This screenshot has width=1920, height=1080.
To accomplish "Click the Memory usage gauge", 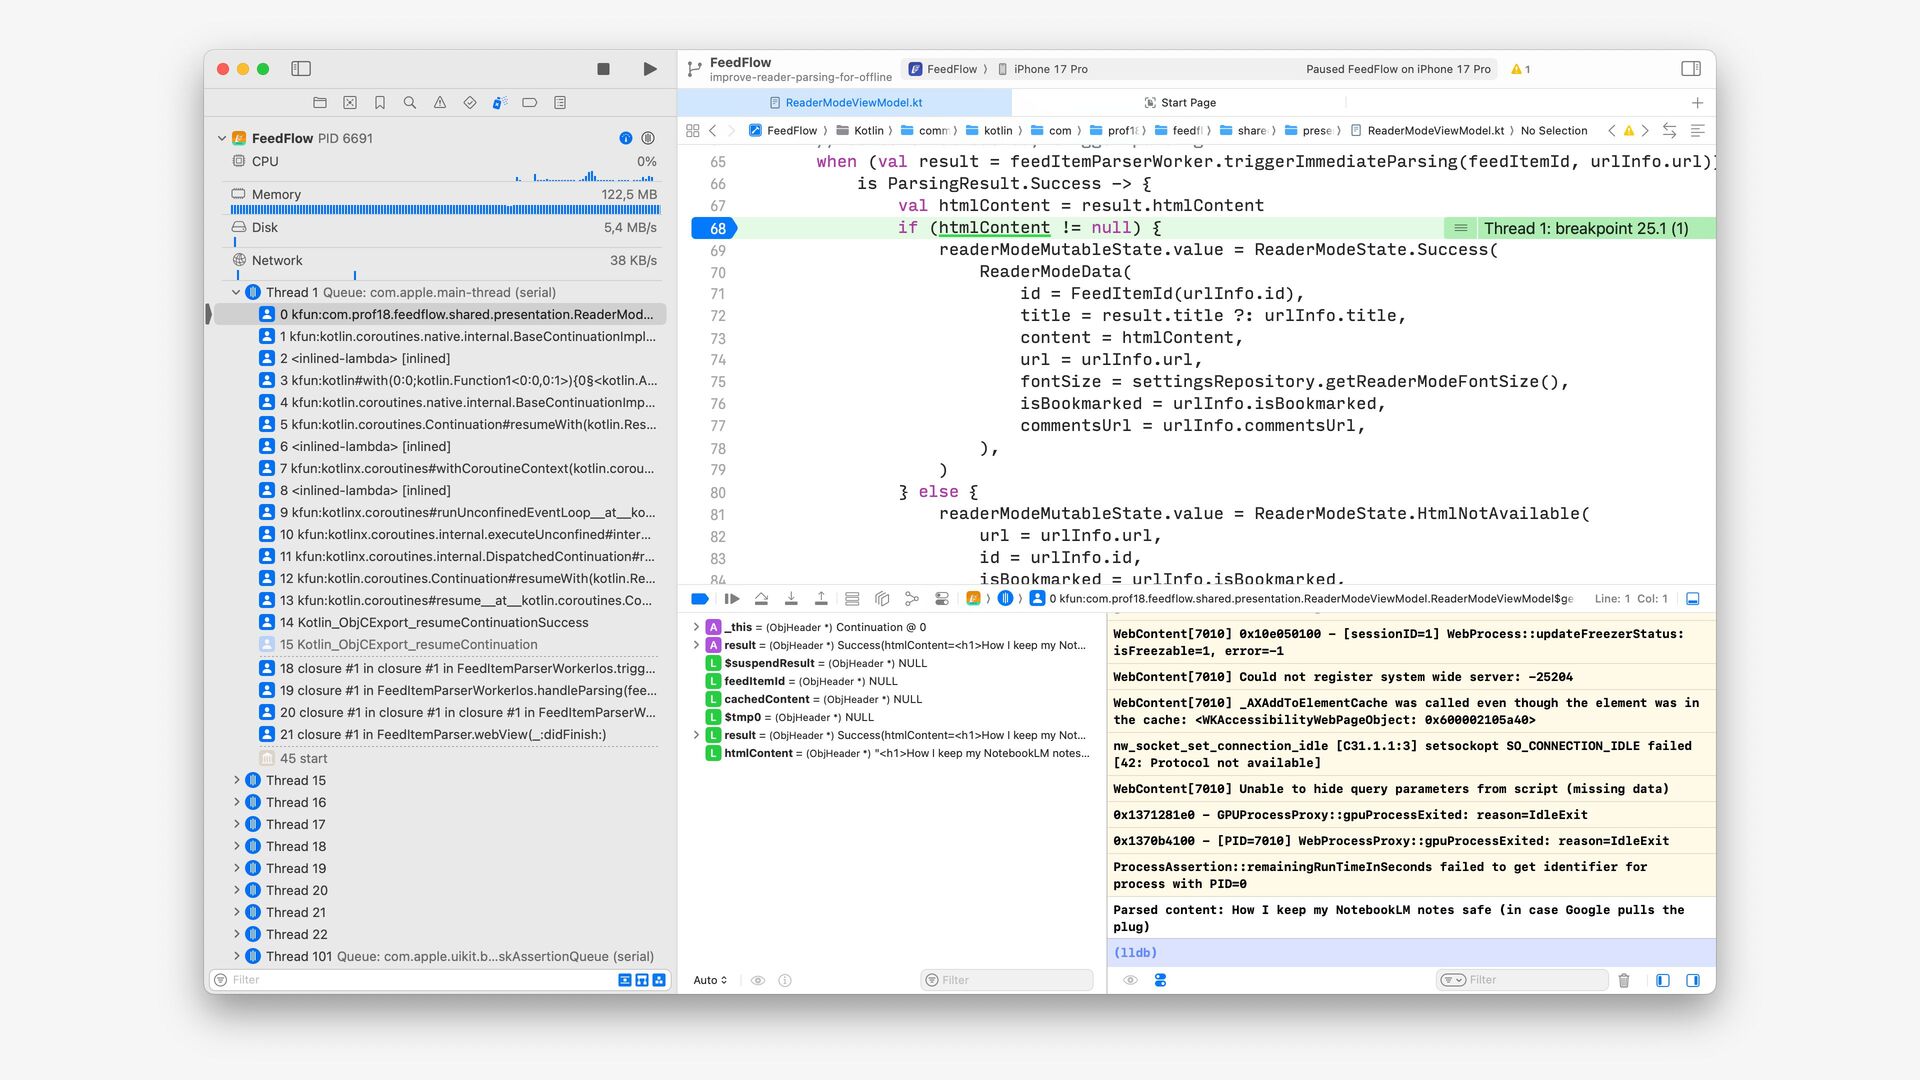I will (x=444, y=201).
